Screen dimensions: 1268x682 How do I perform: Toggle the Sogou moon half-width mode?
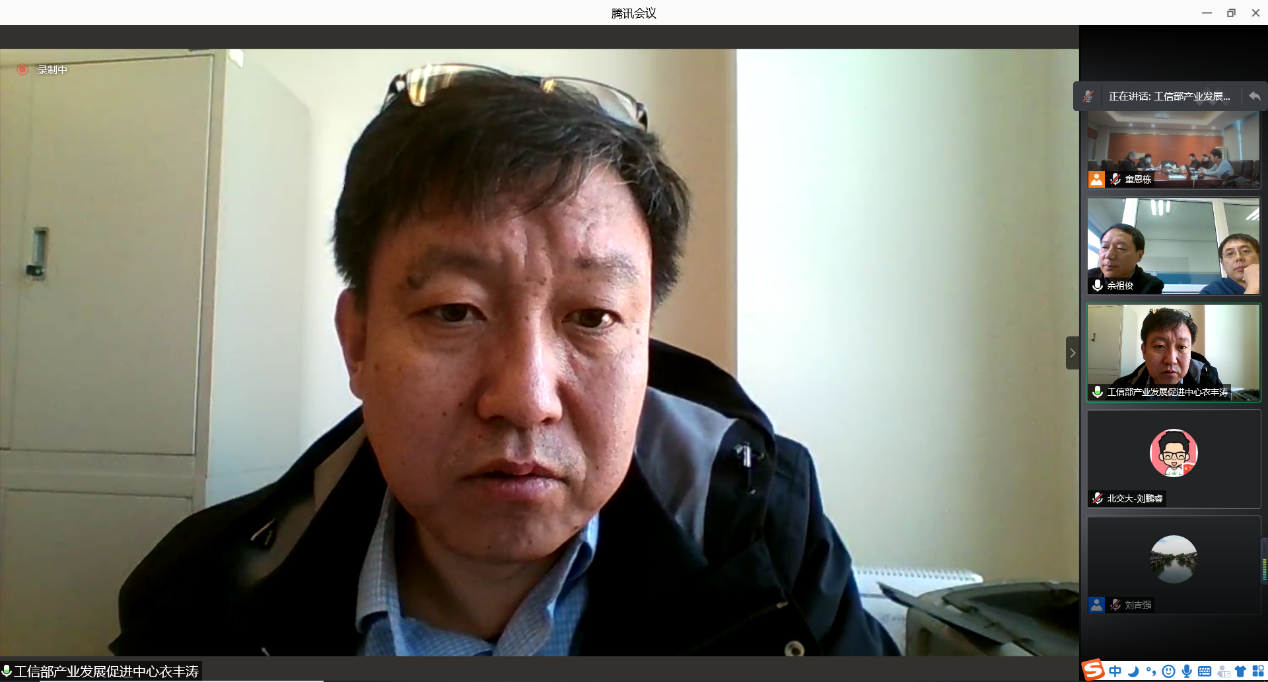[x=1133, y=671]
